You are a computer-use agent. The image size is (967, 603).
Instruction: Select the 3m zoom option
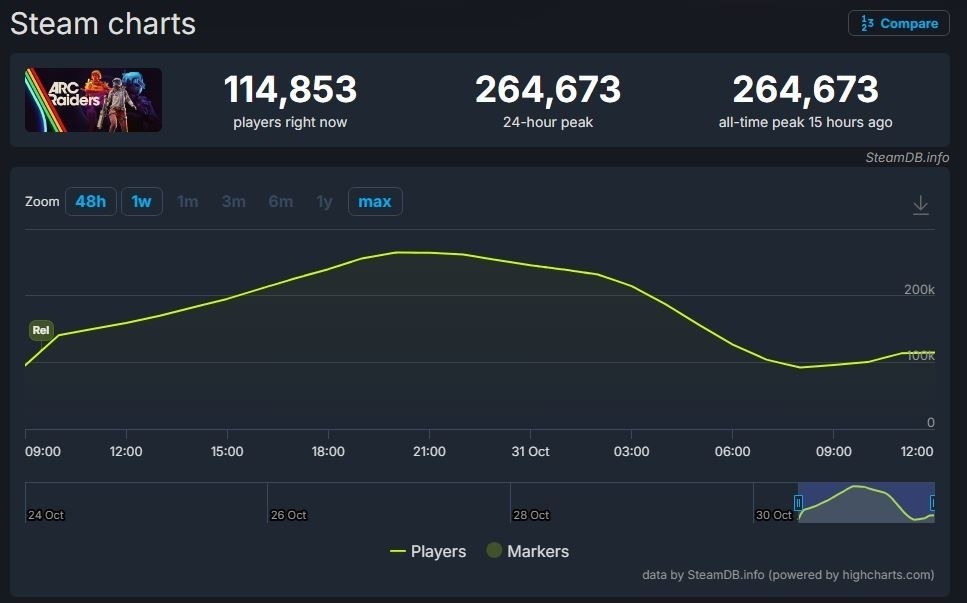tap(233, 202)
